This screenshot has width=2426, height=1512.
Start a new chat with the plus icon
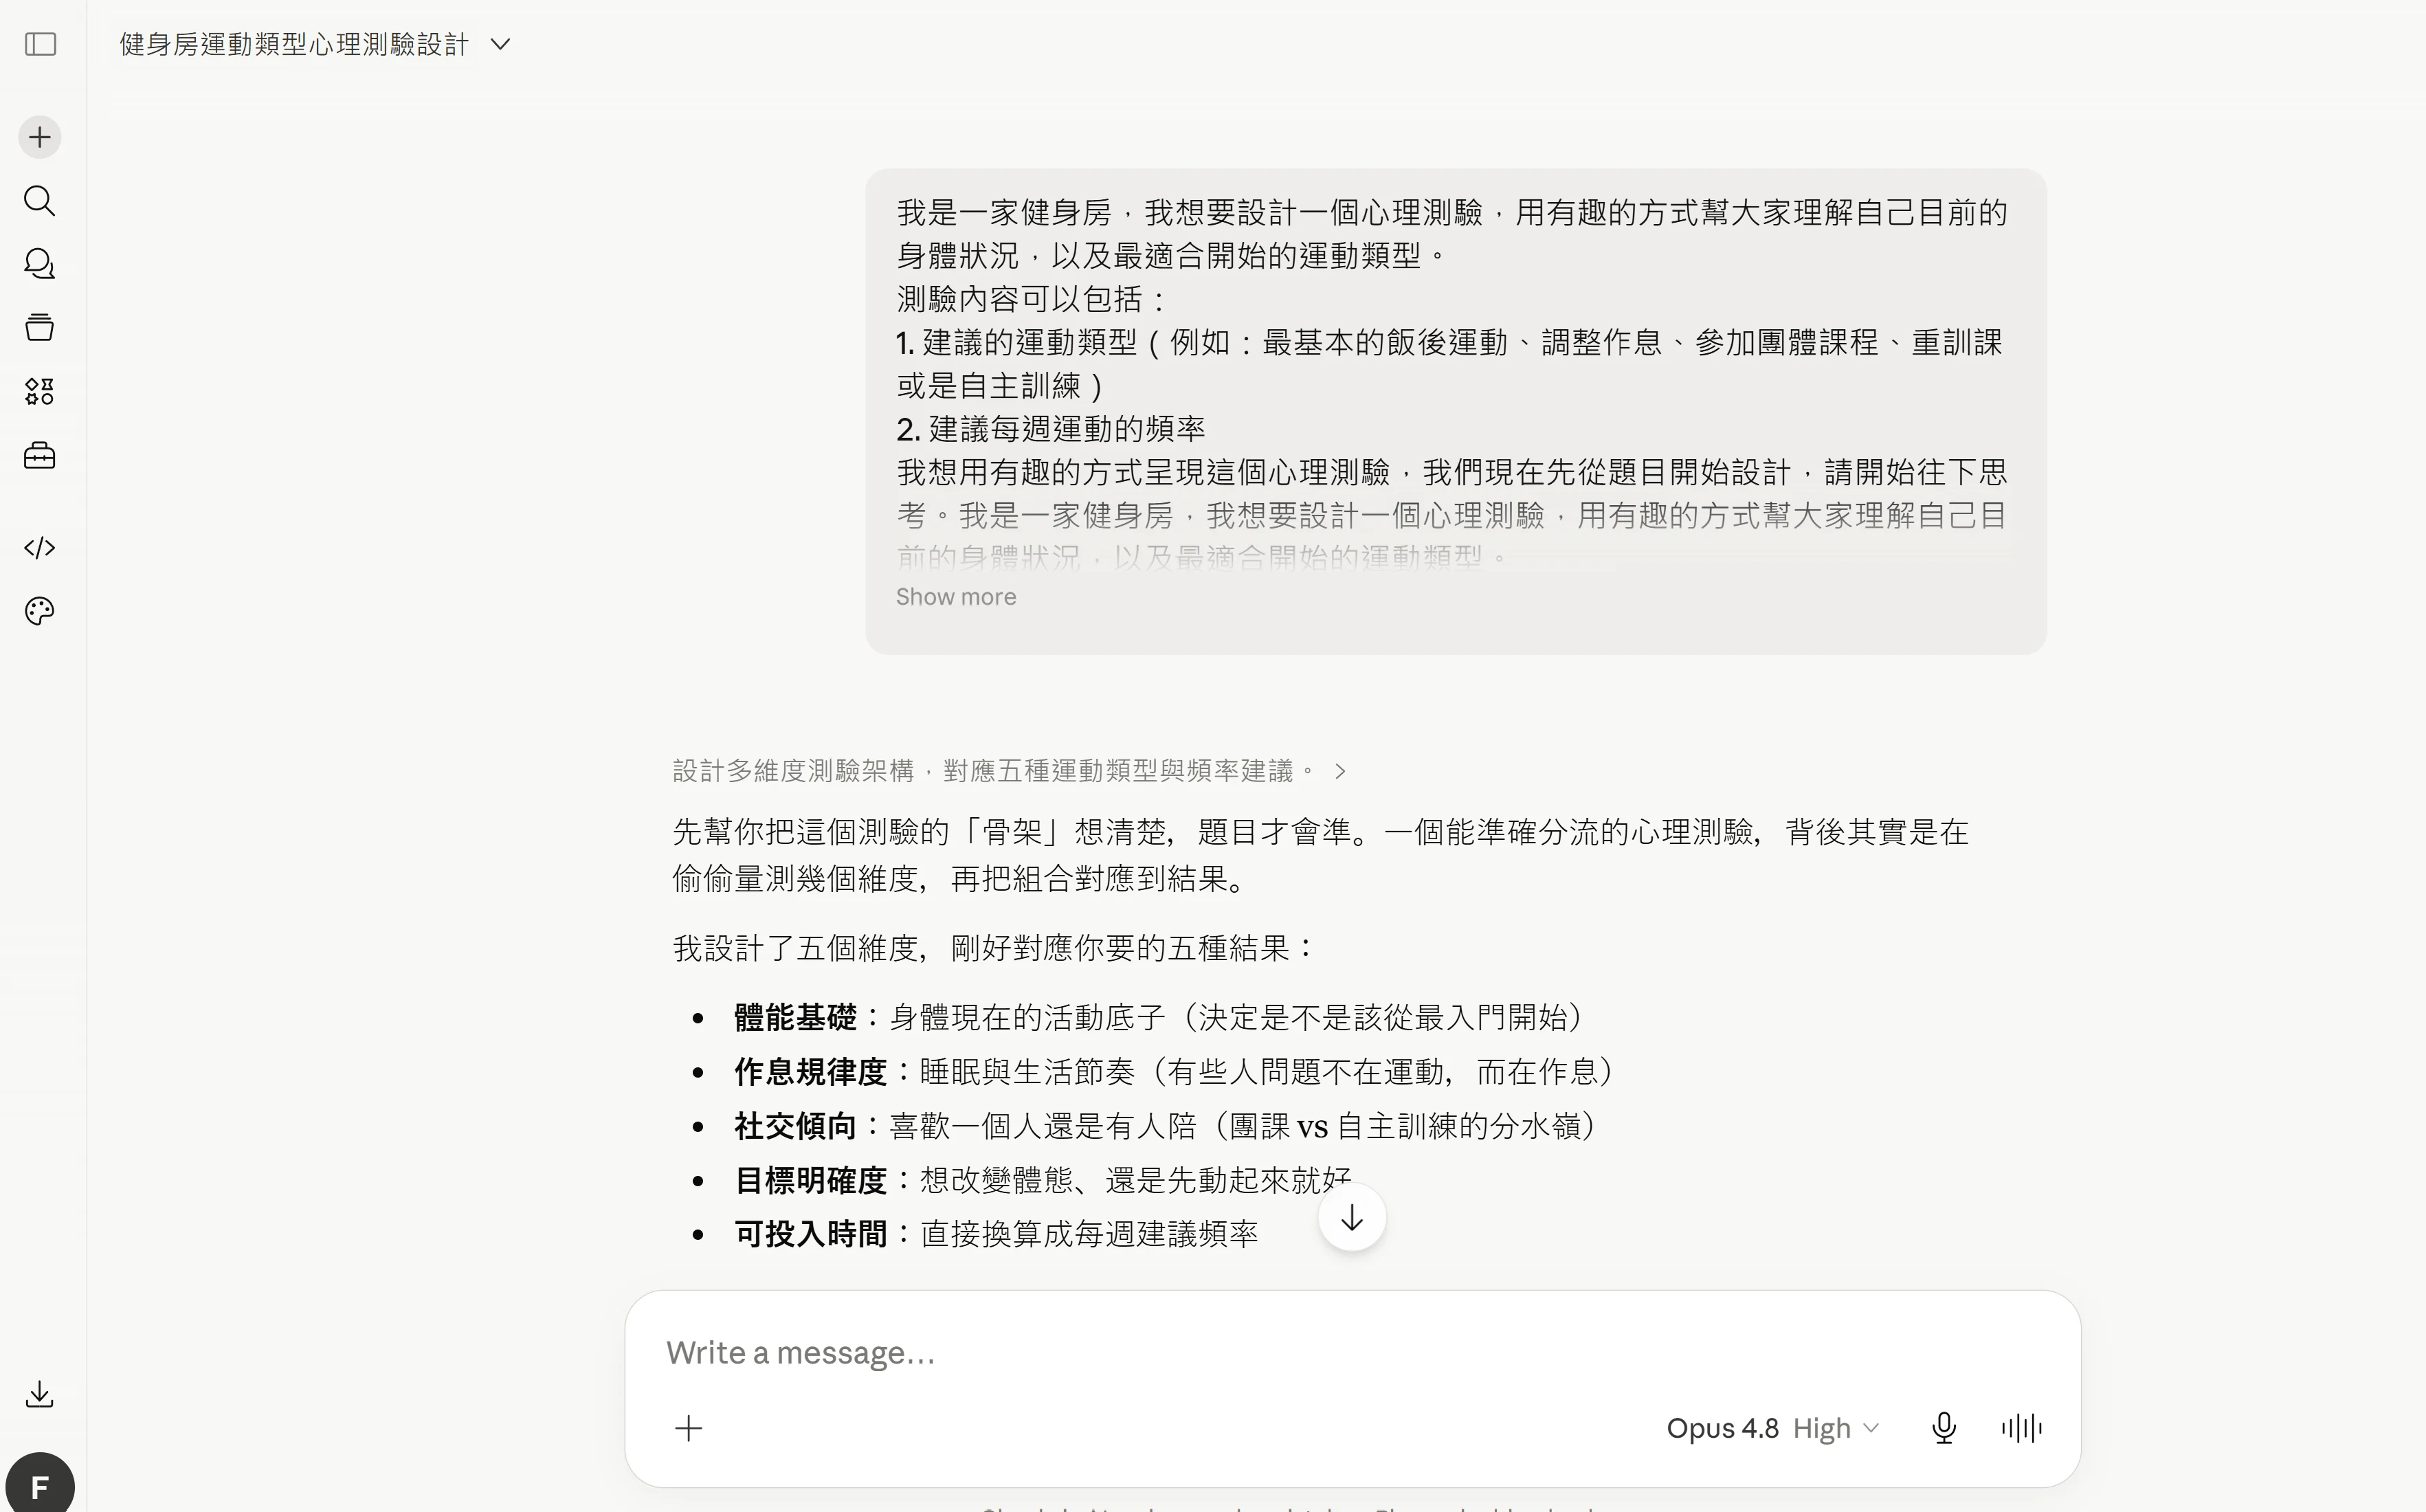(40, 137)
